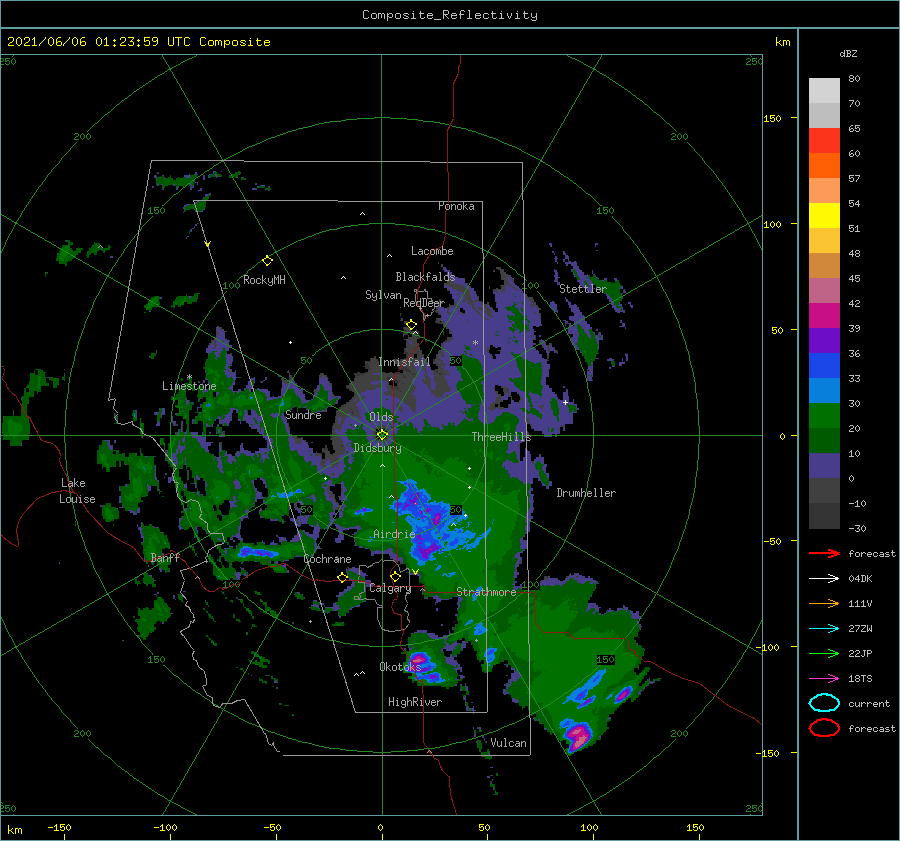Click the magenta 18TS arrow icon
The width and height of the screenshot is (900, 841).
824,679
